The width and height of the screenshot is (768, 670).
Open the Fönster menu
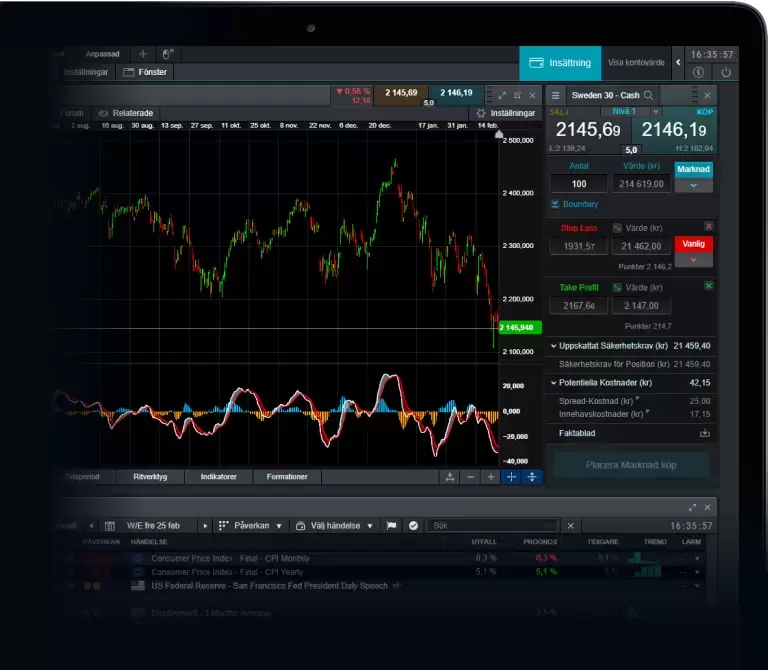pyautogui.click(x=146, y=72)
